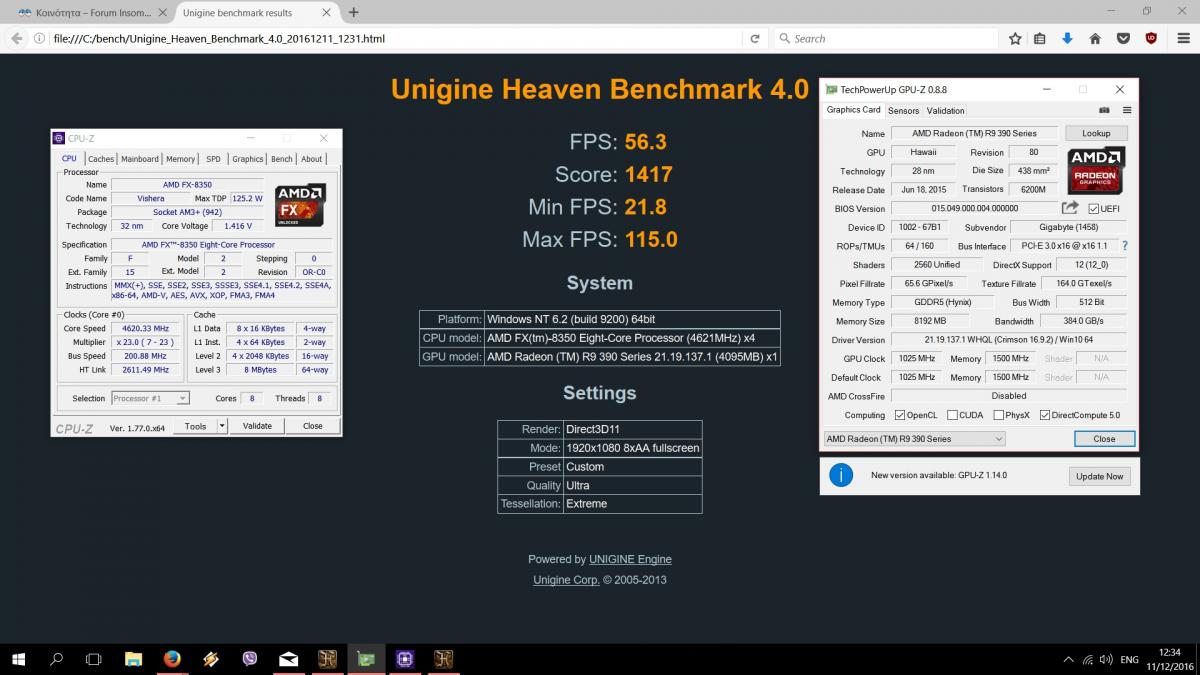The height and width of the screenshot is (675, 1200).
Task: Click the browser reload icon
Action: point(754,39)
